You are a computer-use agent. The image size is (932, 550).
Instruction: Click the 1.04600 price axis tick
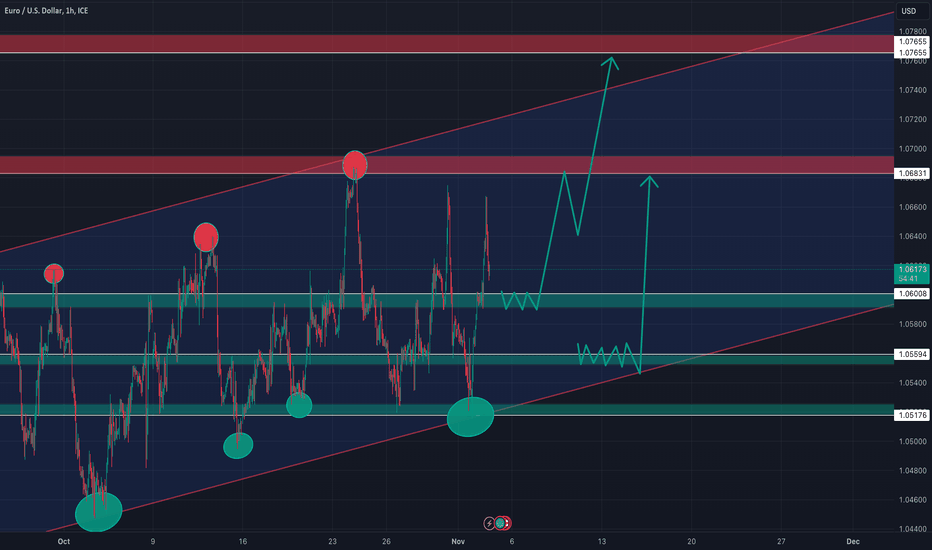[x=912, y=500]
